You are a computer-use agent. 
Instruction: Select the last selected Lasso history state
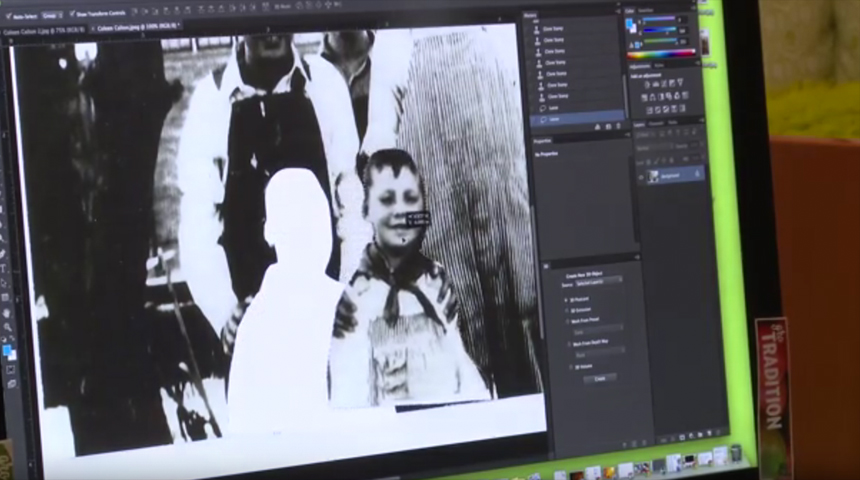click(x=578, y=119)
